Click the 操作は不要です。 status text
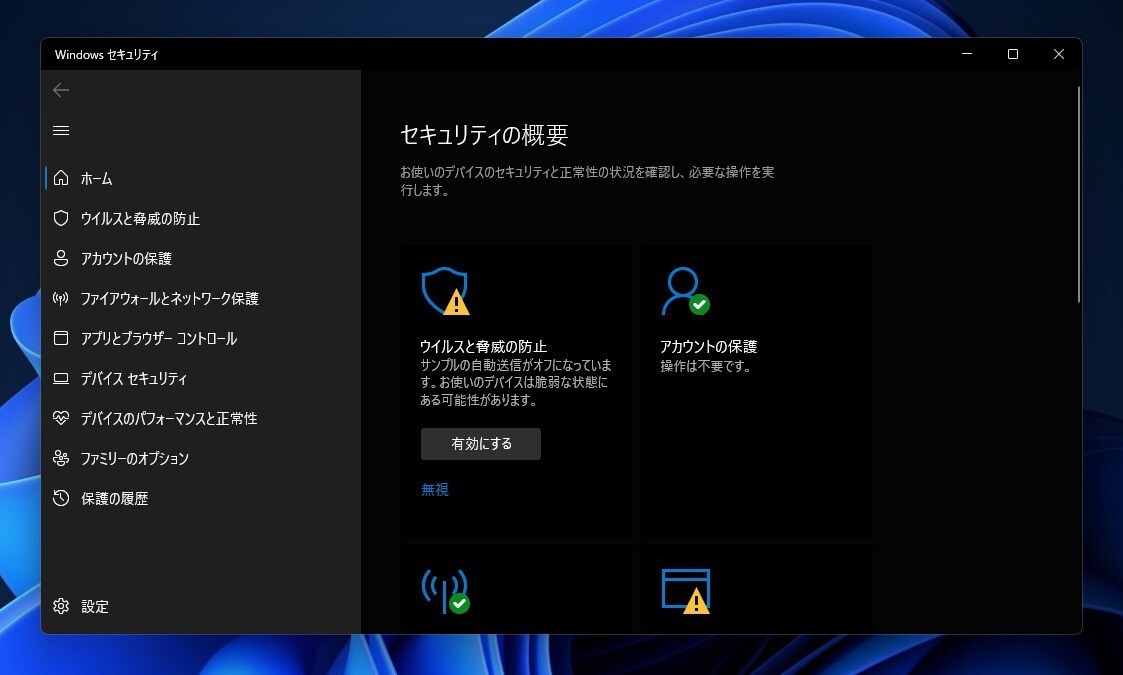The image size is (1123, 675). pos(705,366)
